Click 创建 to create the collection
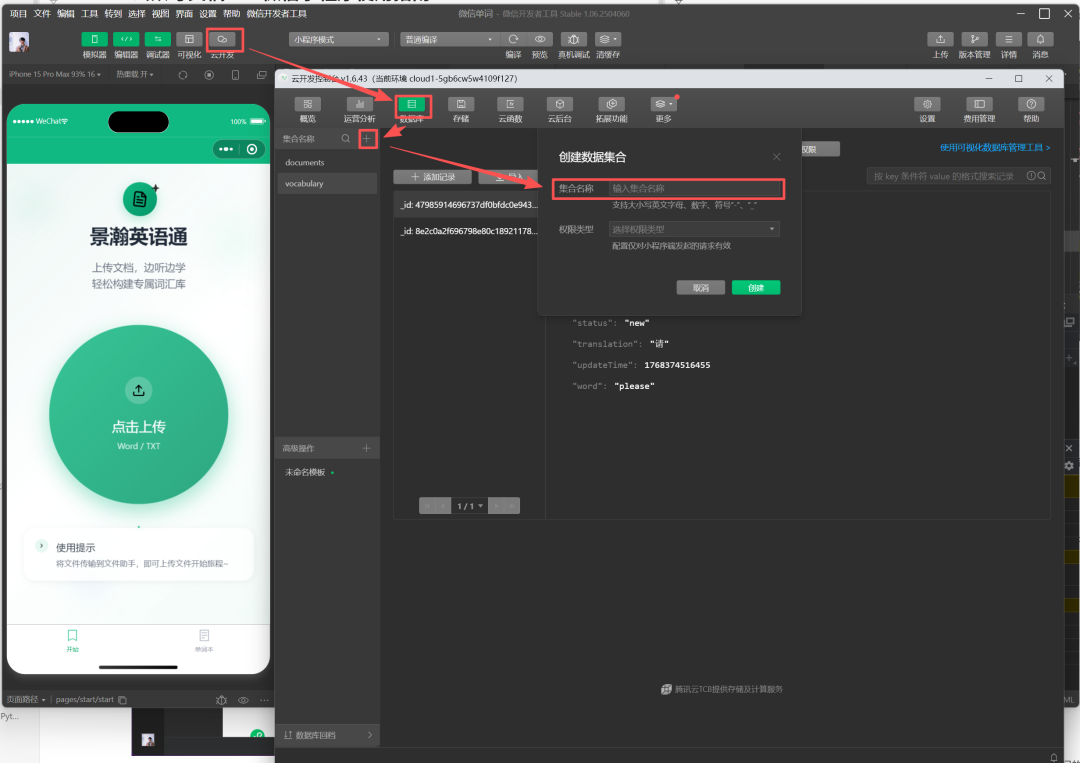The height and width of the screenshot is (763, 1080). coord(756,288)
